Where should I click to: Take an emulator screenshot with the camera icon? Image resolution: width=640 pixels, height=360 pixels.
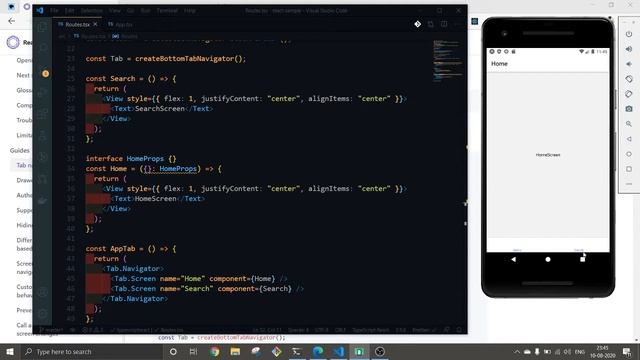point(629,109)
